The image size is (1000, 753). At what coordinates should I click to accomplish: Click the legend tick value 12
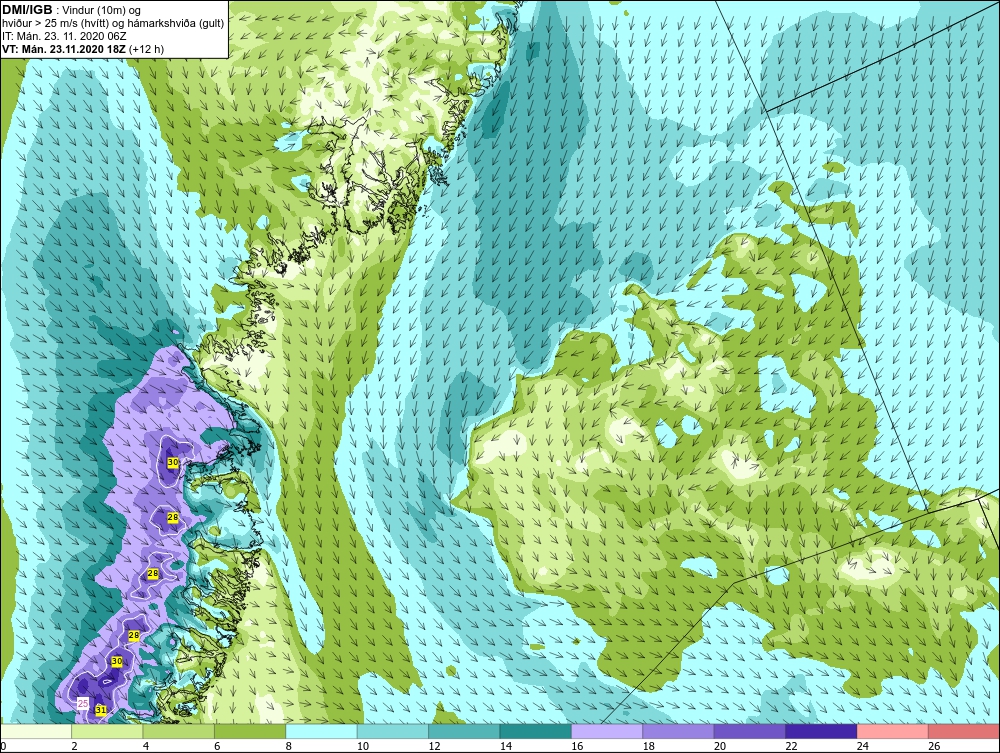tap(434, 746)
